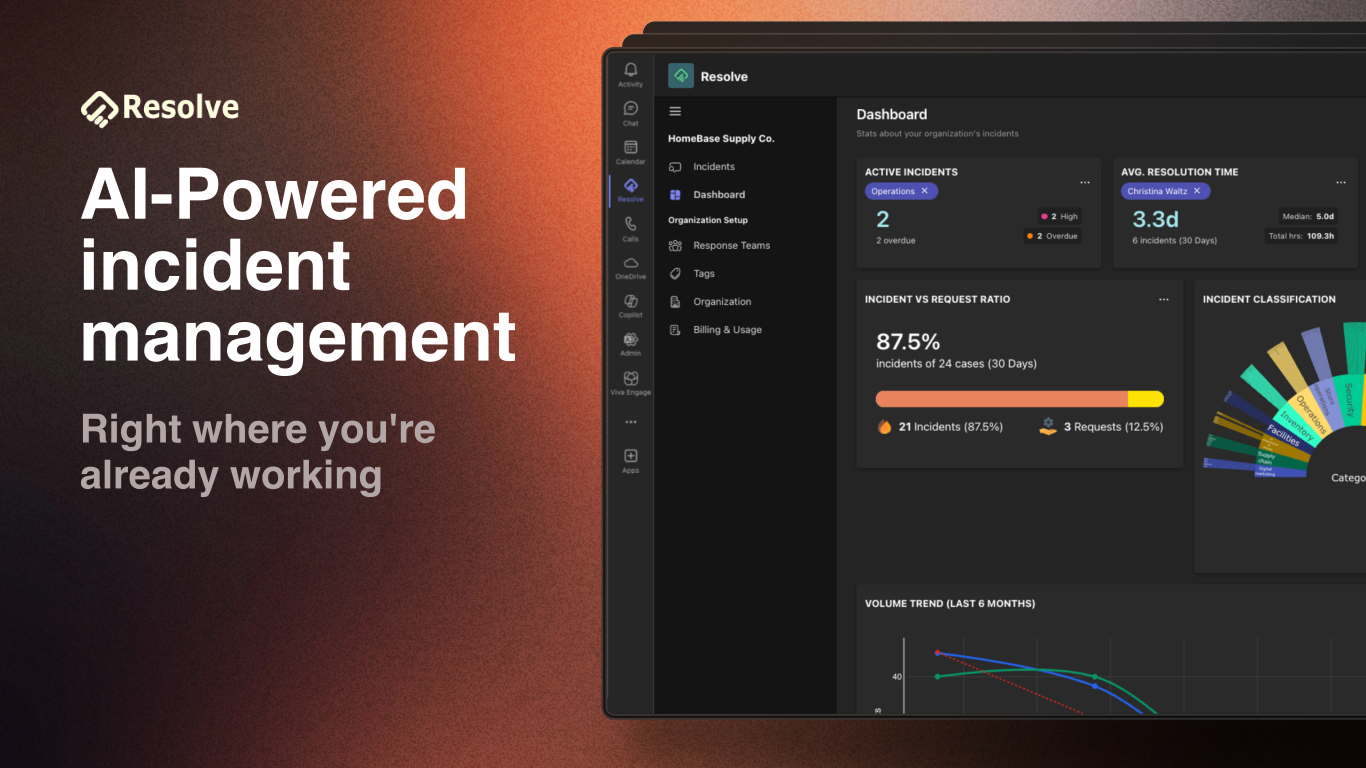Viewport: 1366px width, 768px height.
Task: Open Active Incidents card options menu
Action: (x=1085, y=183)
